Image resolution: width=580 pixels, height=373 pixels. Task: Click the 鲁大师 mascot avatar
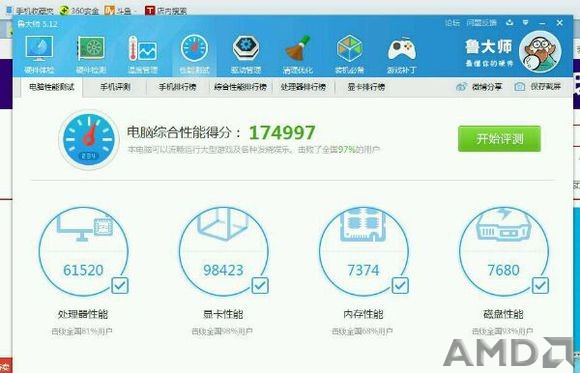[x=540, y=51]
